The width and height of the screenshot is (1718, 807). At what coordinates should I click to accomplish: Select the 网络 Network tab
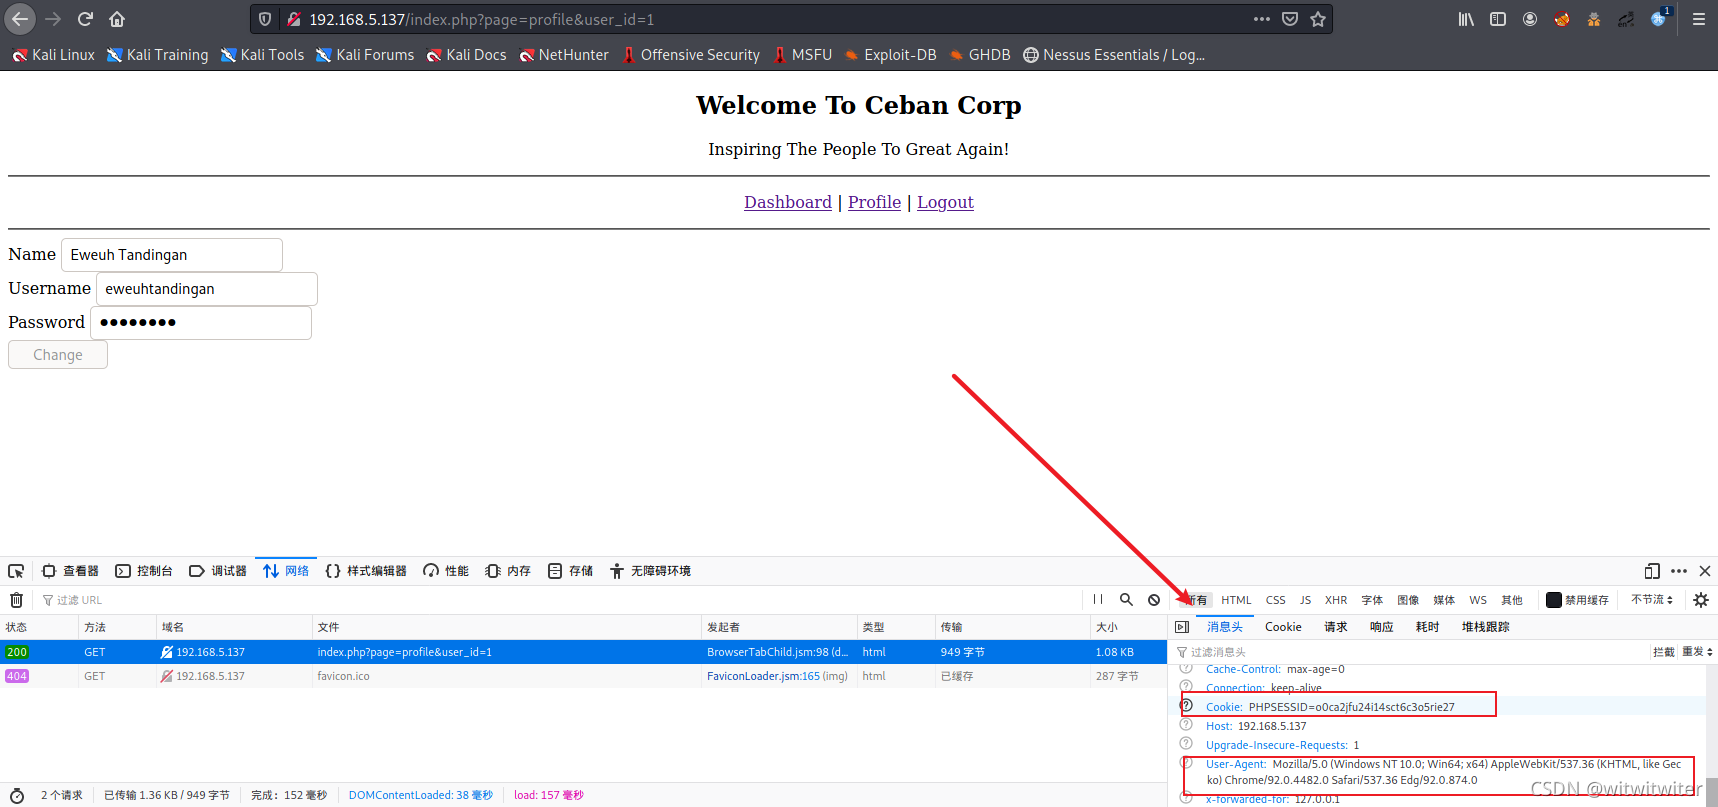click(x=286, y=571)
